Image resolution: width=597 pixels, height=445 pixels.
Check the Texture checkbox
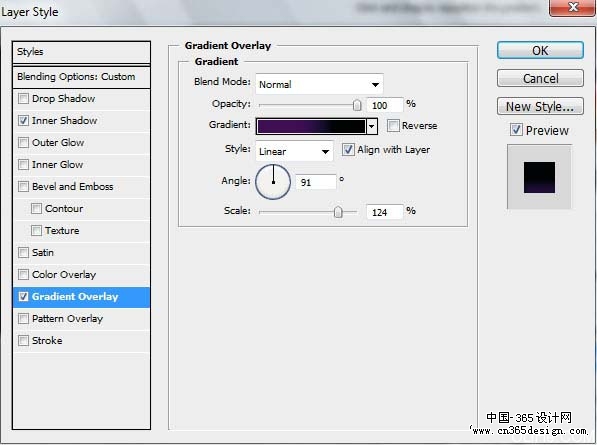point(36,231)
